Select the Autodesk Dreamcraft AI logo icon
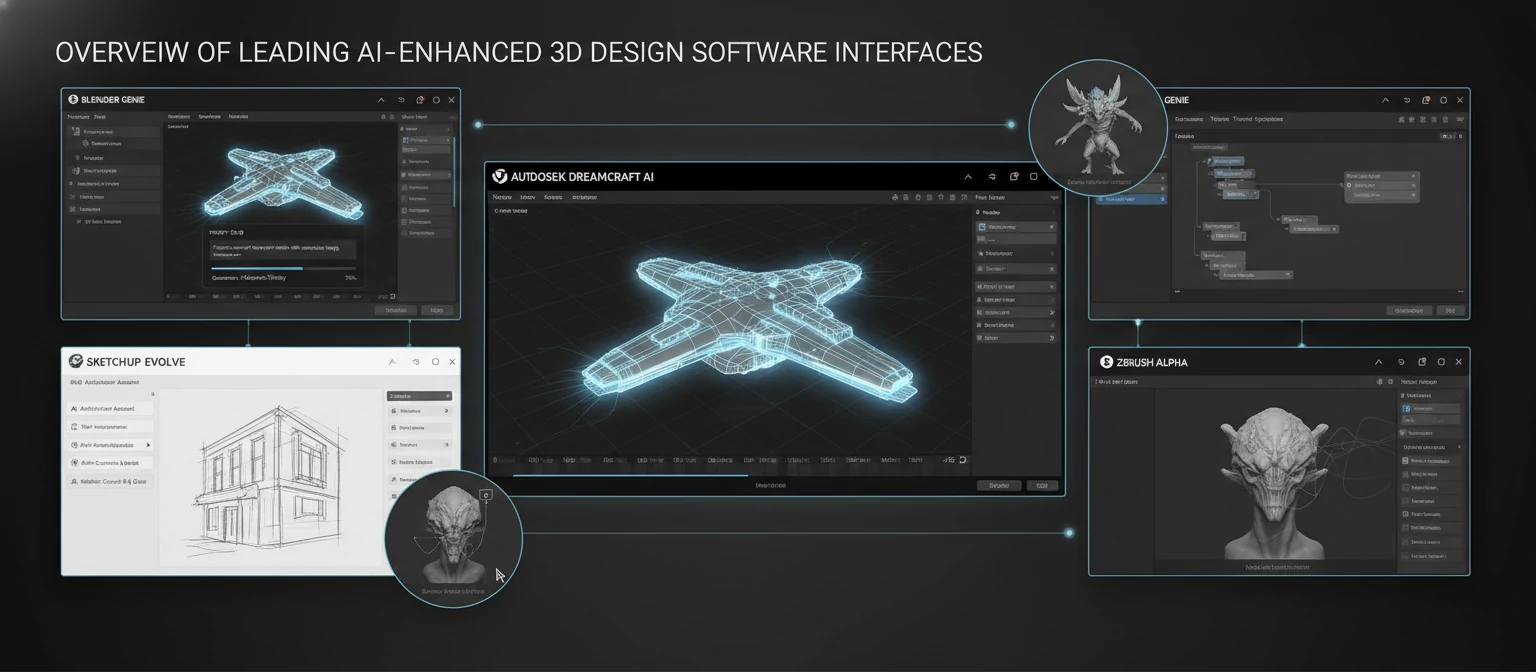 (499, 177)
